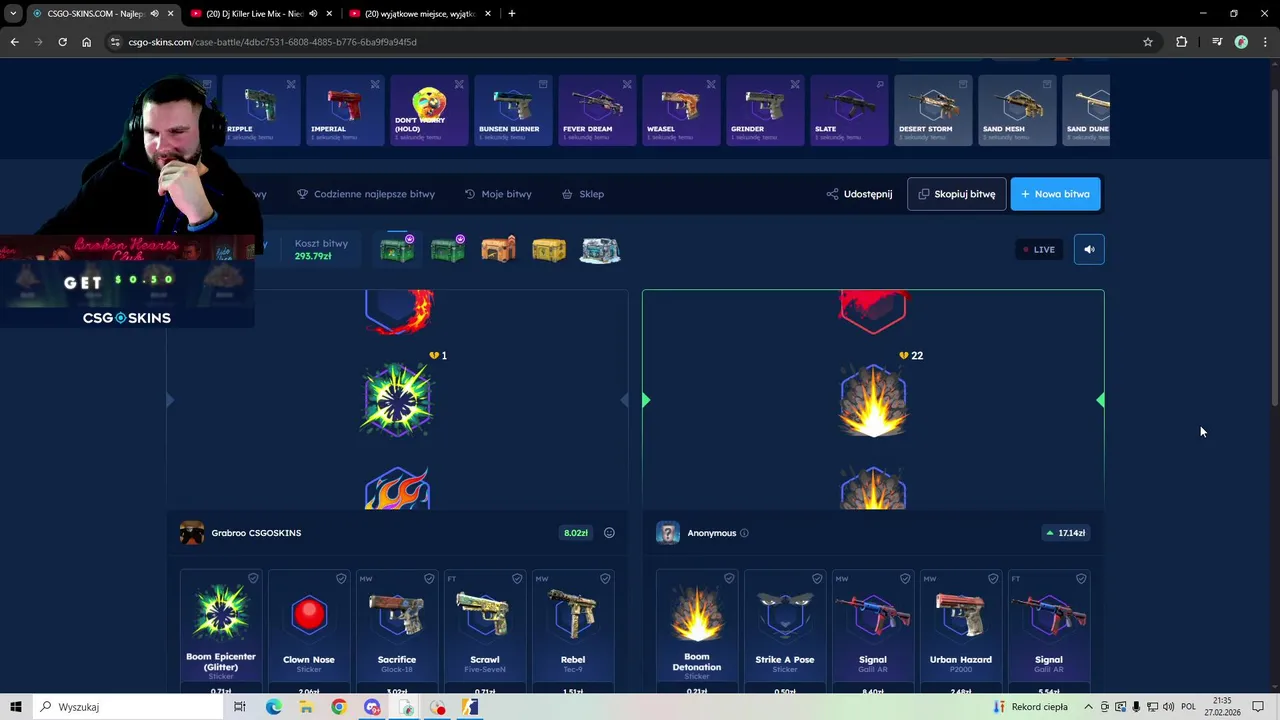
Task: Open the Scrawl Five-SeveN item
Action: [485, 630]
